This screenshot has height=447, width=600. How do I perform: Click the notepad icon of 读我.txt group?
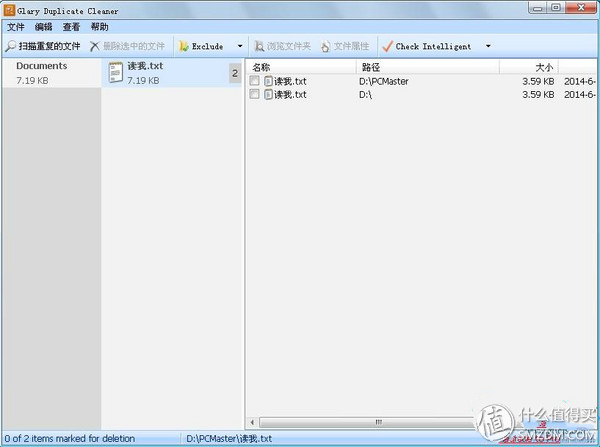pyautogui.click(x=116, y=73)
